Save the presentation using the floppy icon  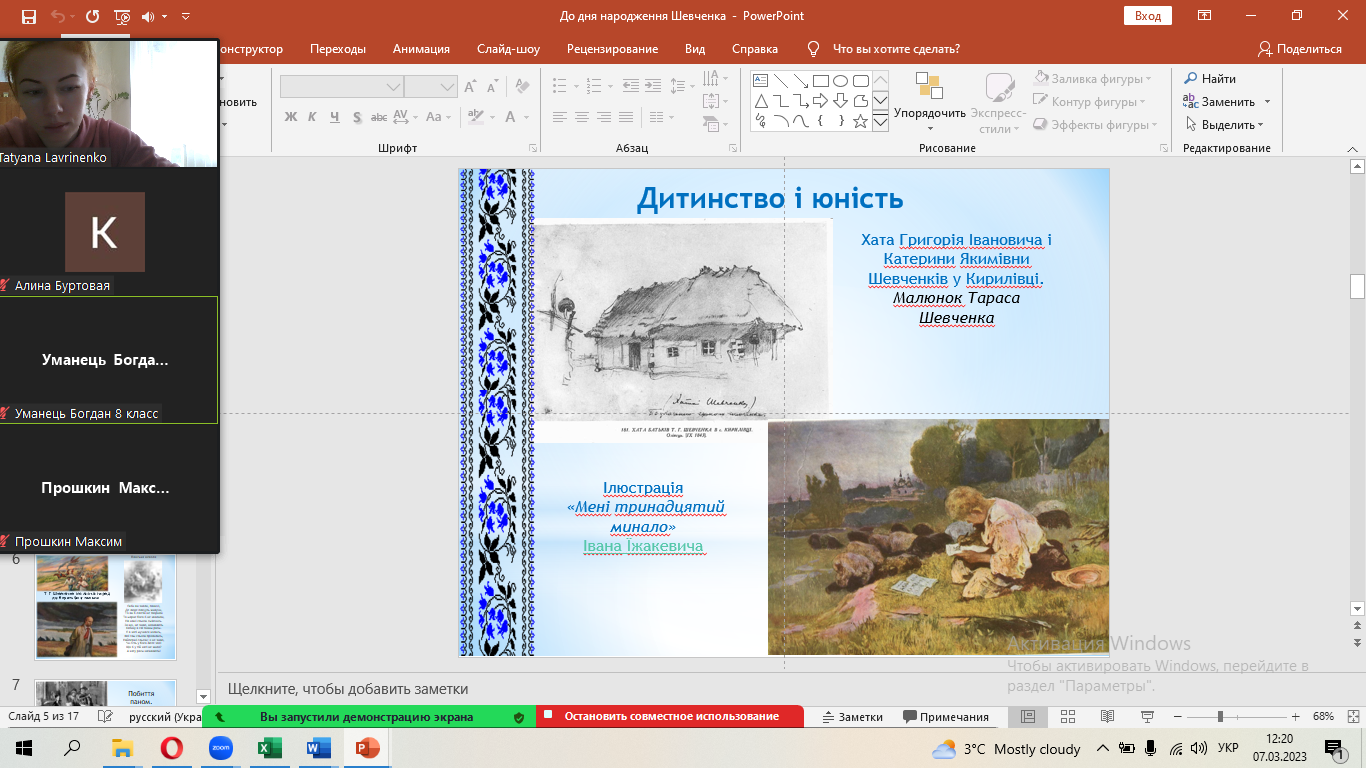tap(28, 16)
